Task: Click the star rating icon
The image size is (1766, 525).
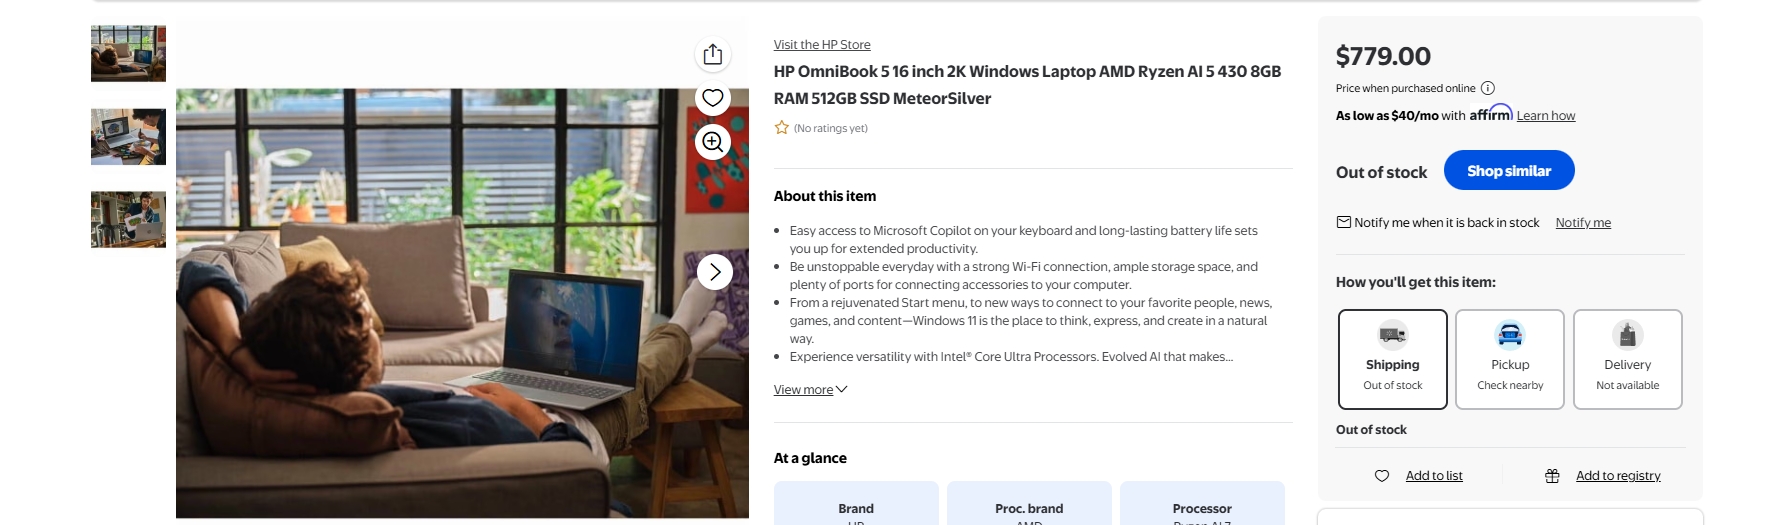Action: click(x=782, y=128)
